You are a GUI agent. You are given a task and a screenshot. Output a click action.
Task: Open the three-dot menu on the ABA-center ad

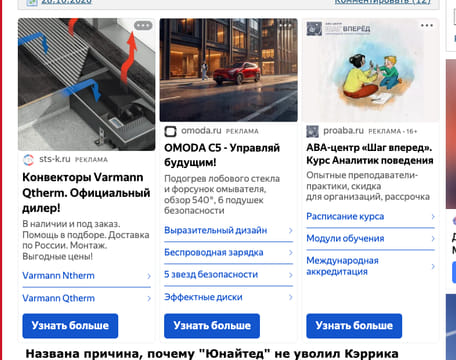coord(427,26)
